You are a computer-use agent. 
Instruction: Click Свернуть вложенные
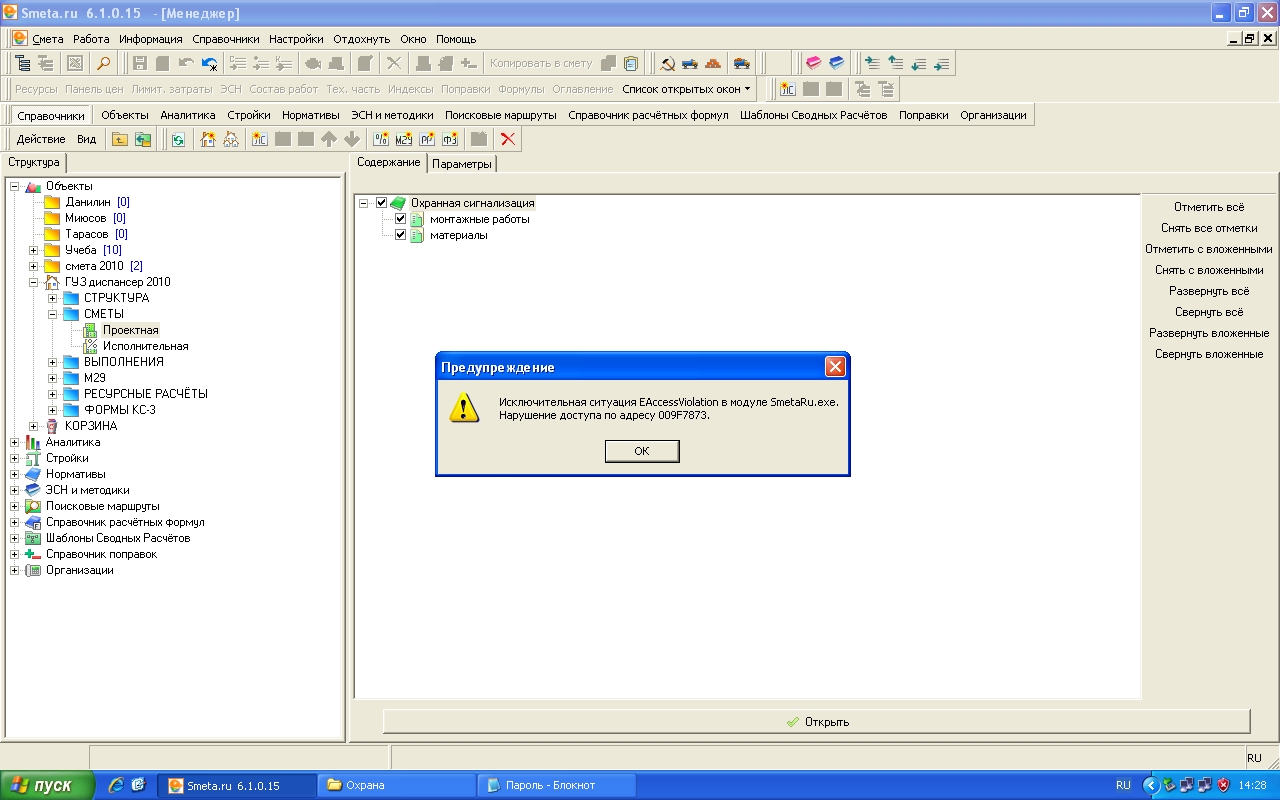coord(1209,354)
